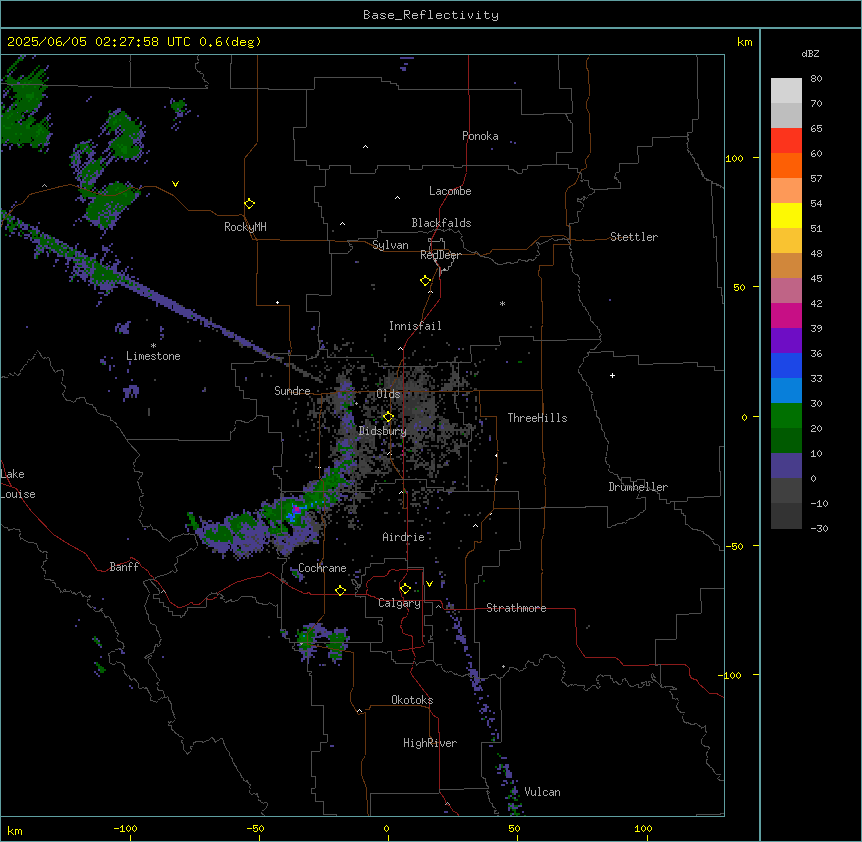862x842 pixels.
Task: Click the violet-purple swatch below 39
Action: [786, 340]
